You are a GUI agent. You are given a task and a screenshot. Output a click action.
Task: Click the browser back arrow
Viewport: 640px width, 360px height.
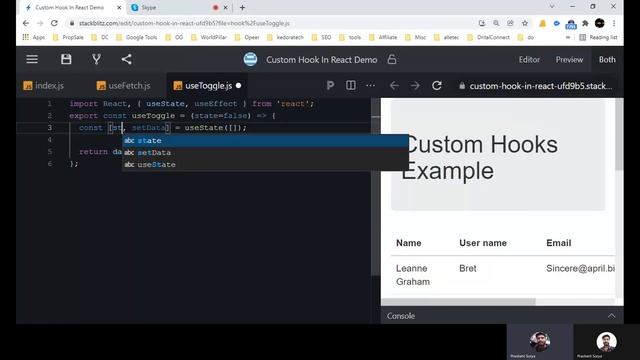26,23
